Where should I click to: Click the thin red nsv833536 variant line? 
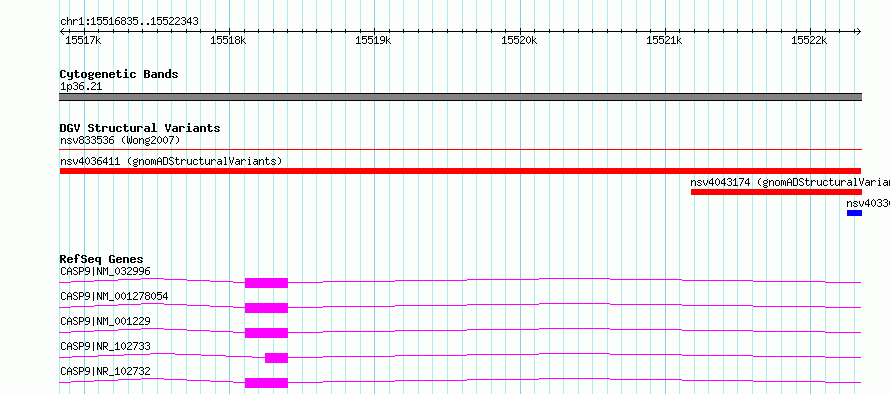[460, 150]
